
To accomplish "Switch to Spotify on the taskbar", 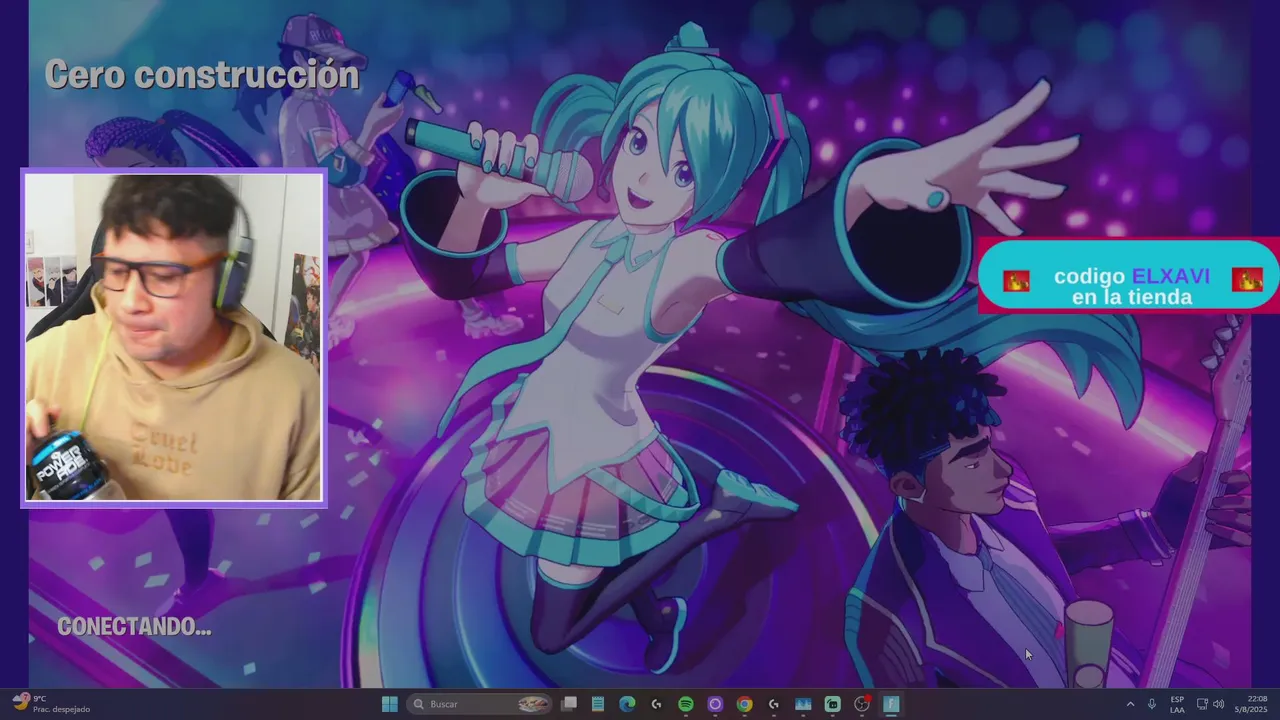I will pyautogui.click(x=686, y=704).
